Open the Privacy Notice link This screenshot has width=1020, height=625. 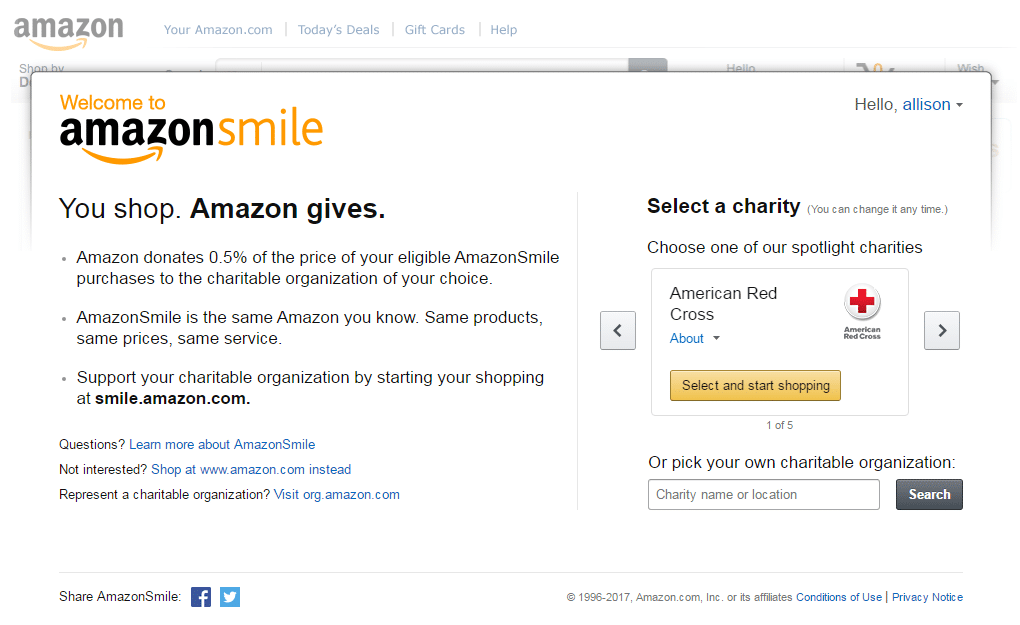click(927, 598)
